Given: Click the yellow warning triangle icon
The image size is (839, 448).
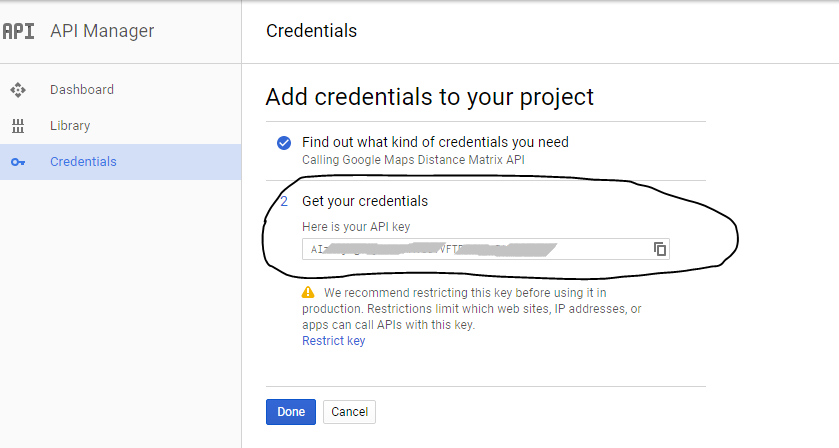Looking at the screenshot, I should pyautogui.click(x=308, y=292).
